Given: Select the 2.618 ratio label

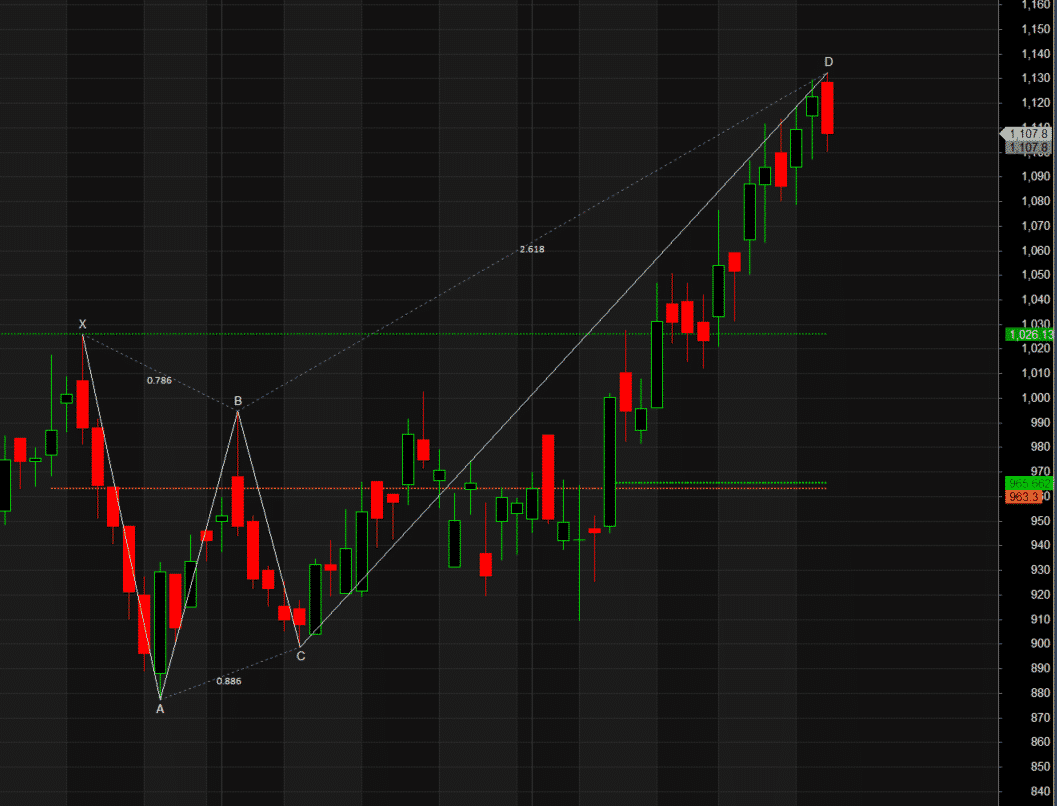Looking at the screenshot, I should click(532, 249).
